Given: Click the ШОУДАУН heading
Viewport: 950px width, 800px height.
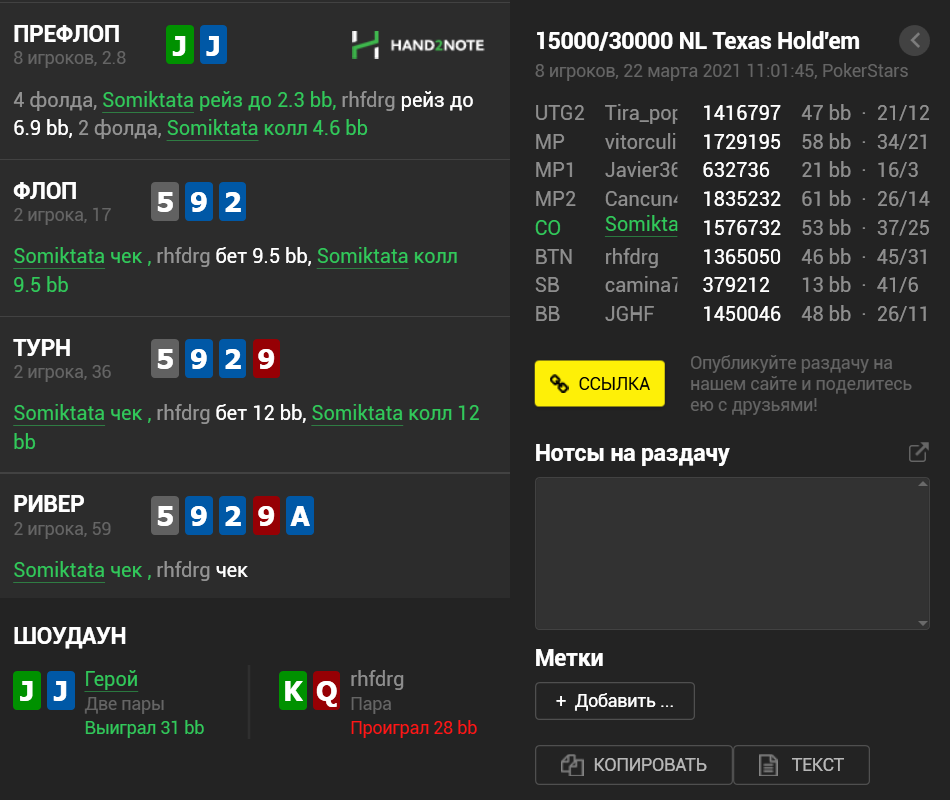Looking at the screenshot, I should (70, 636).
